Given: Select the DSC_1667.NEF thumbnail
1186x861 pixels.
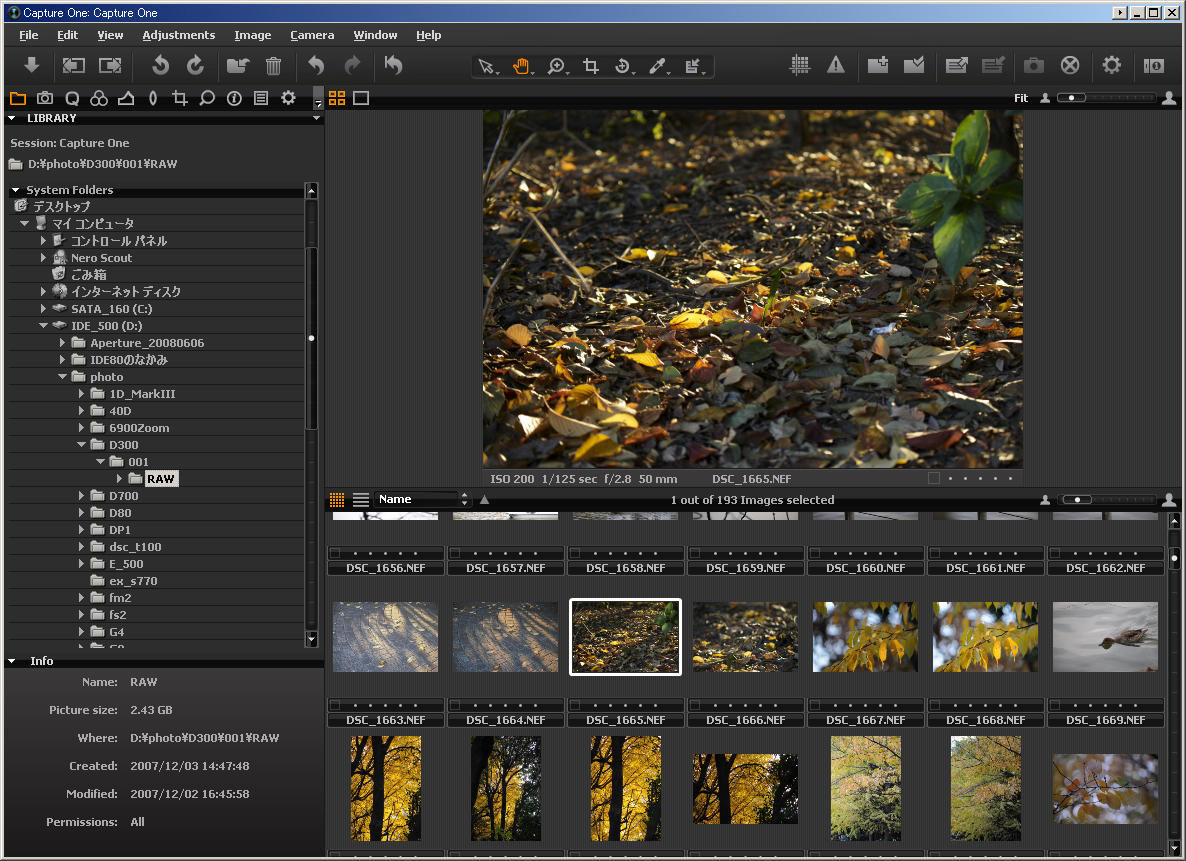Looking at the screenshot, I should (x=865, y=637).
